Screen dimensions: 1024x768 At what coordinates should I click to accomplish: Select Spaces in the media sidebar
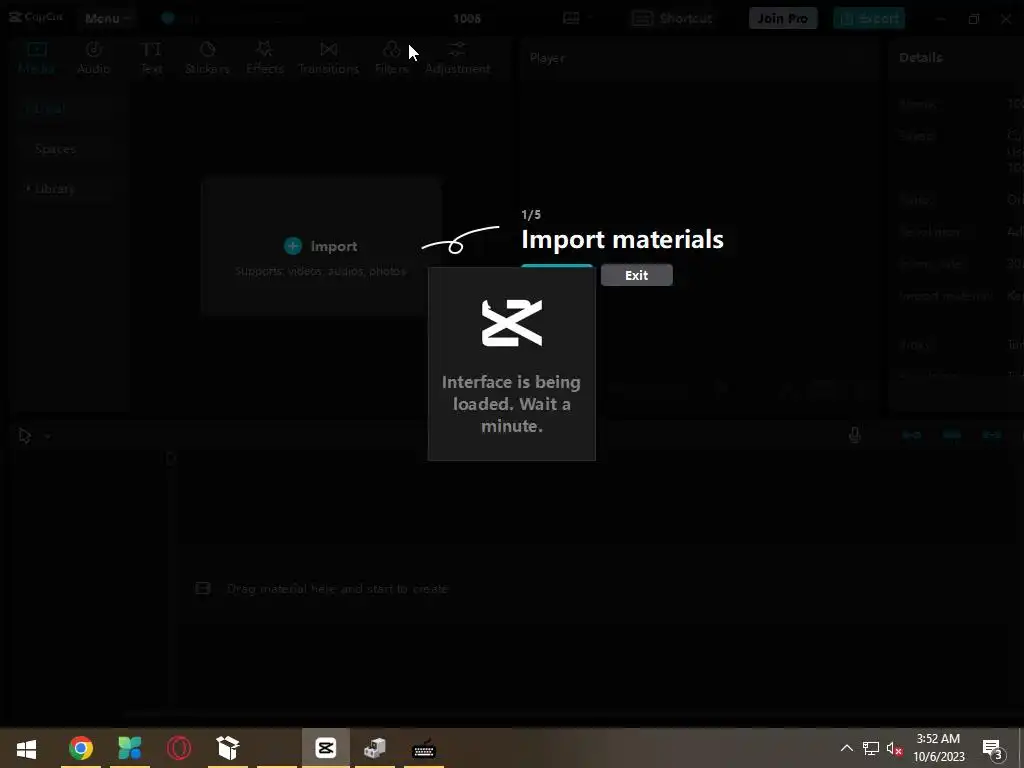[56, 149]
